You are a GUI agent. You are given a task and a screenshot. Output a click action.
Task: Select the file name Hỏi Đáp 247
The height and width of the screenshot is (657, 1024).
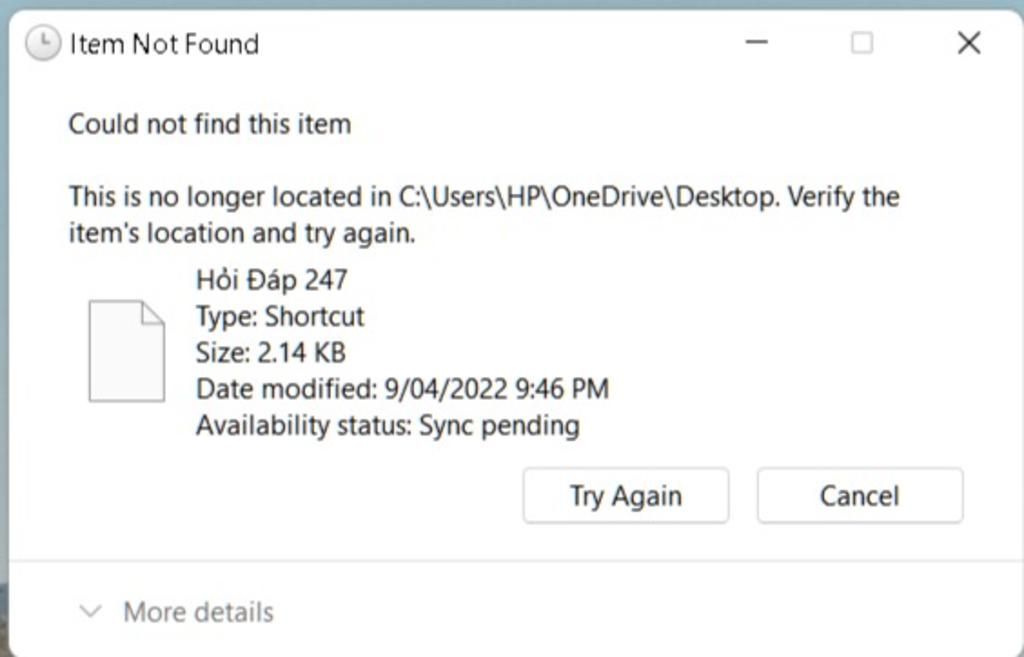(272, 280)
